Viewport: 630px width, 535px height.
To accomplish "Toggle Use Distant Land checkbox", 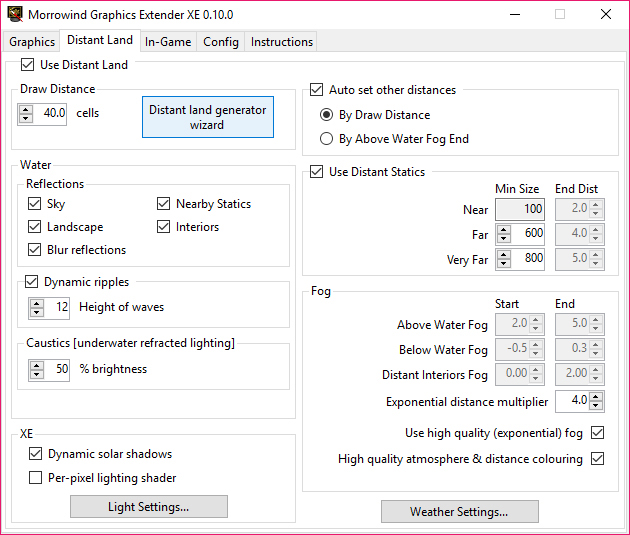I will tap(27, 65).
